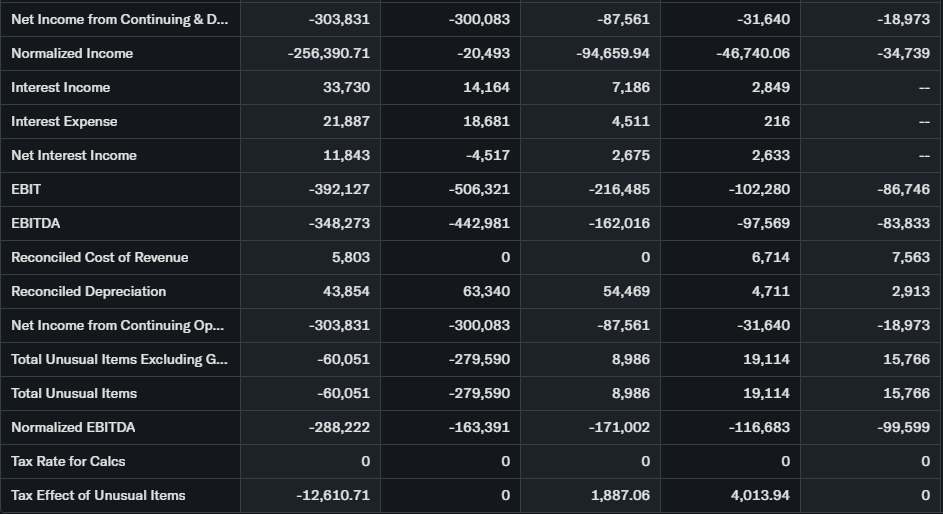Select the "Reconciled Cost of Revenue" label
The image size is (943, 514).
(100, 257)
